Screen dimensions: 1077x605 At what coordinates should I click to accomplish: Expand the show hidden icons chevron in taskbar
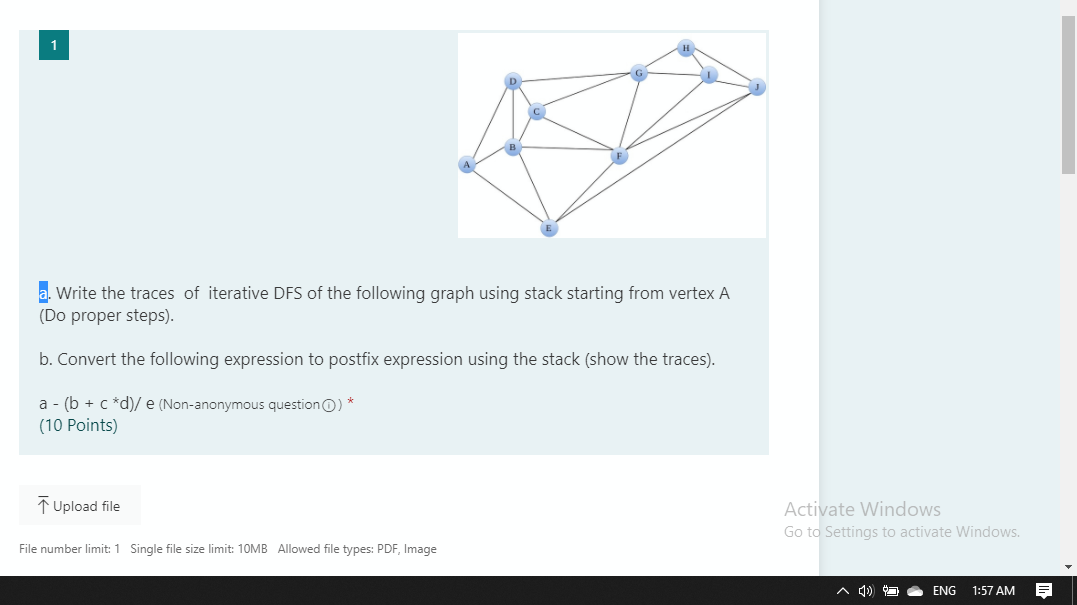coord(841,590)
